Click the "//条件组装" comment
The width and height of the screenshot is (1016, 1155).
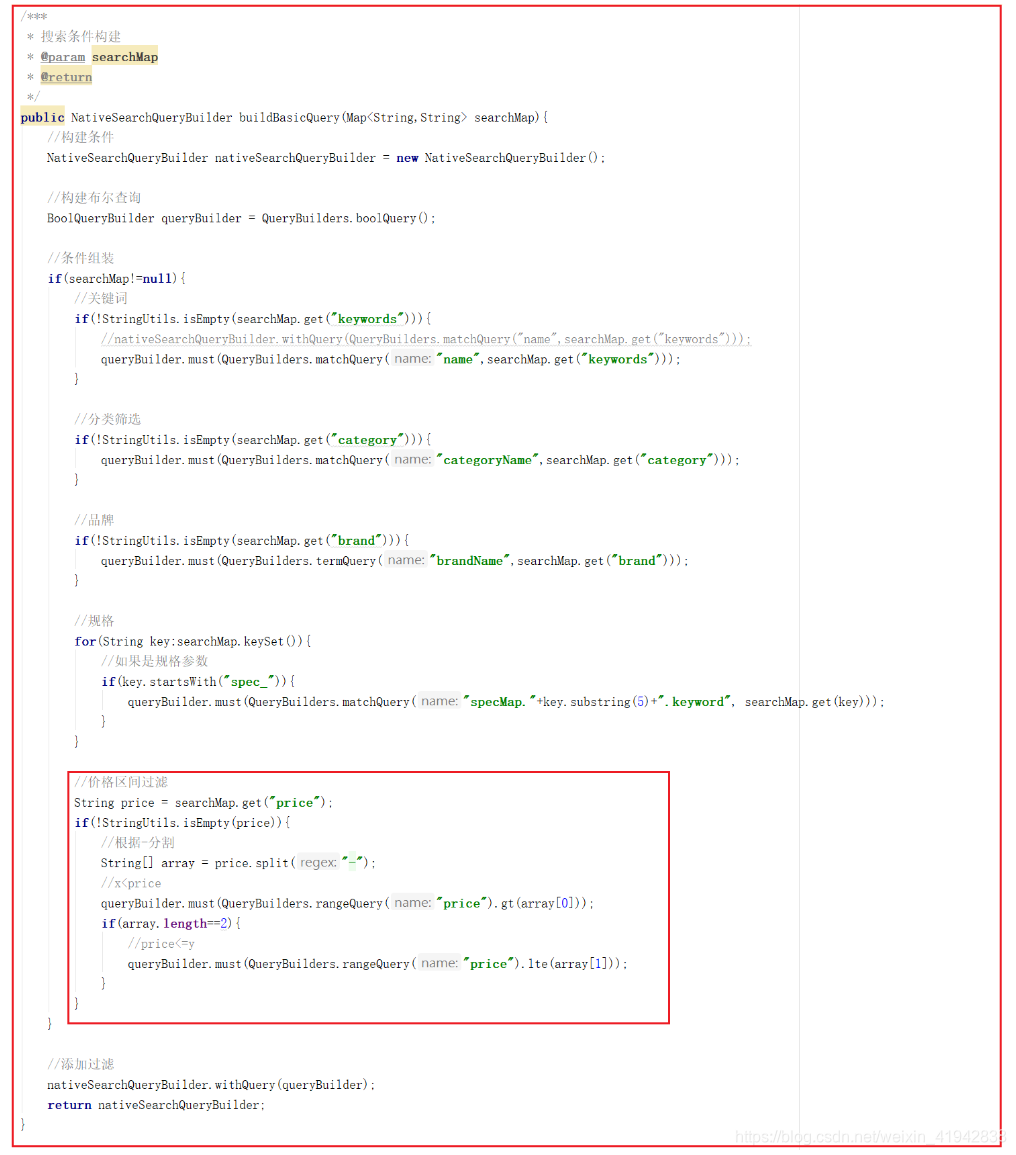80,258
